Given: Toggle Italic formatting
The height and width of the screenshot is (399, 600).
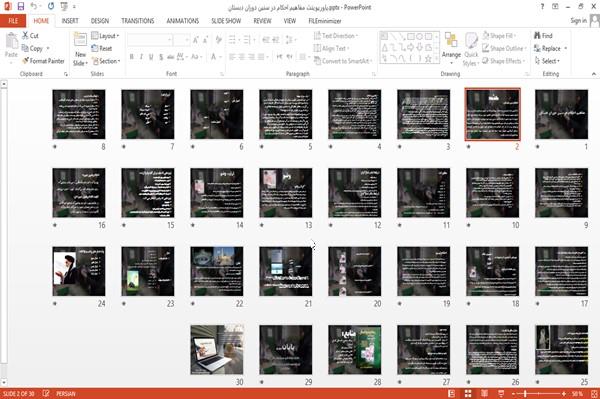Looking at the screenshot, I should 142,57.
